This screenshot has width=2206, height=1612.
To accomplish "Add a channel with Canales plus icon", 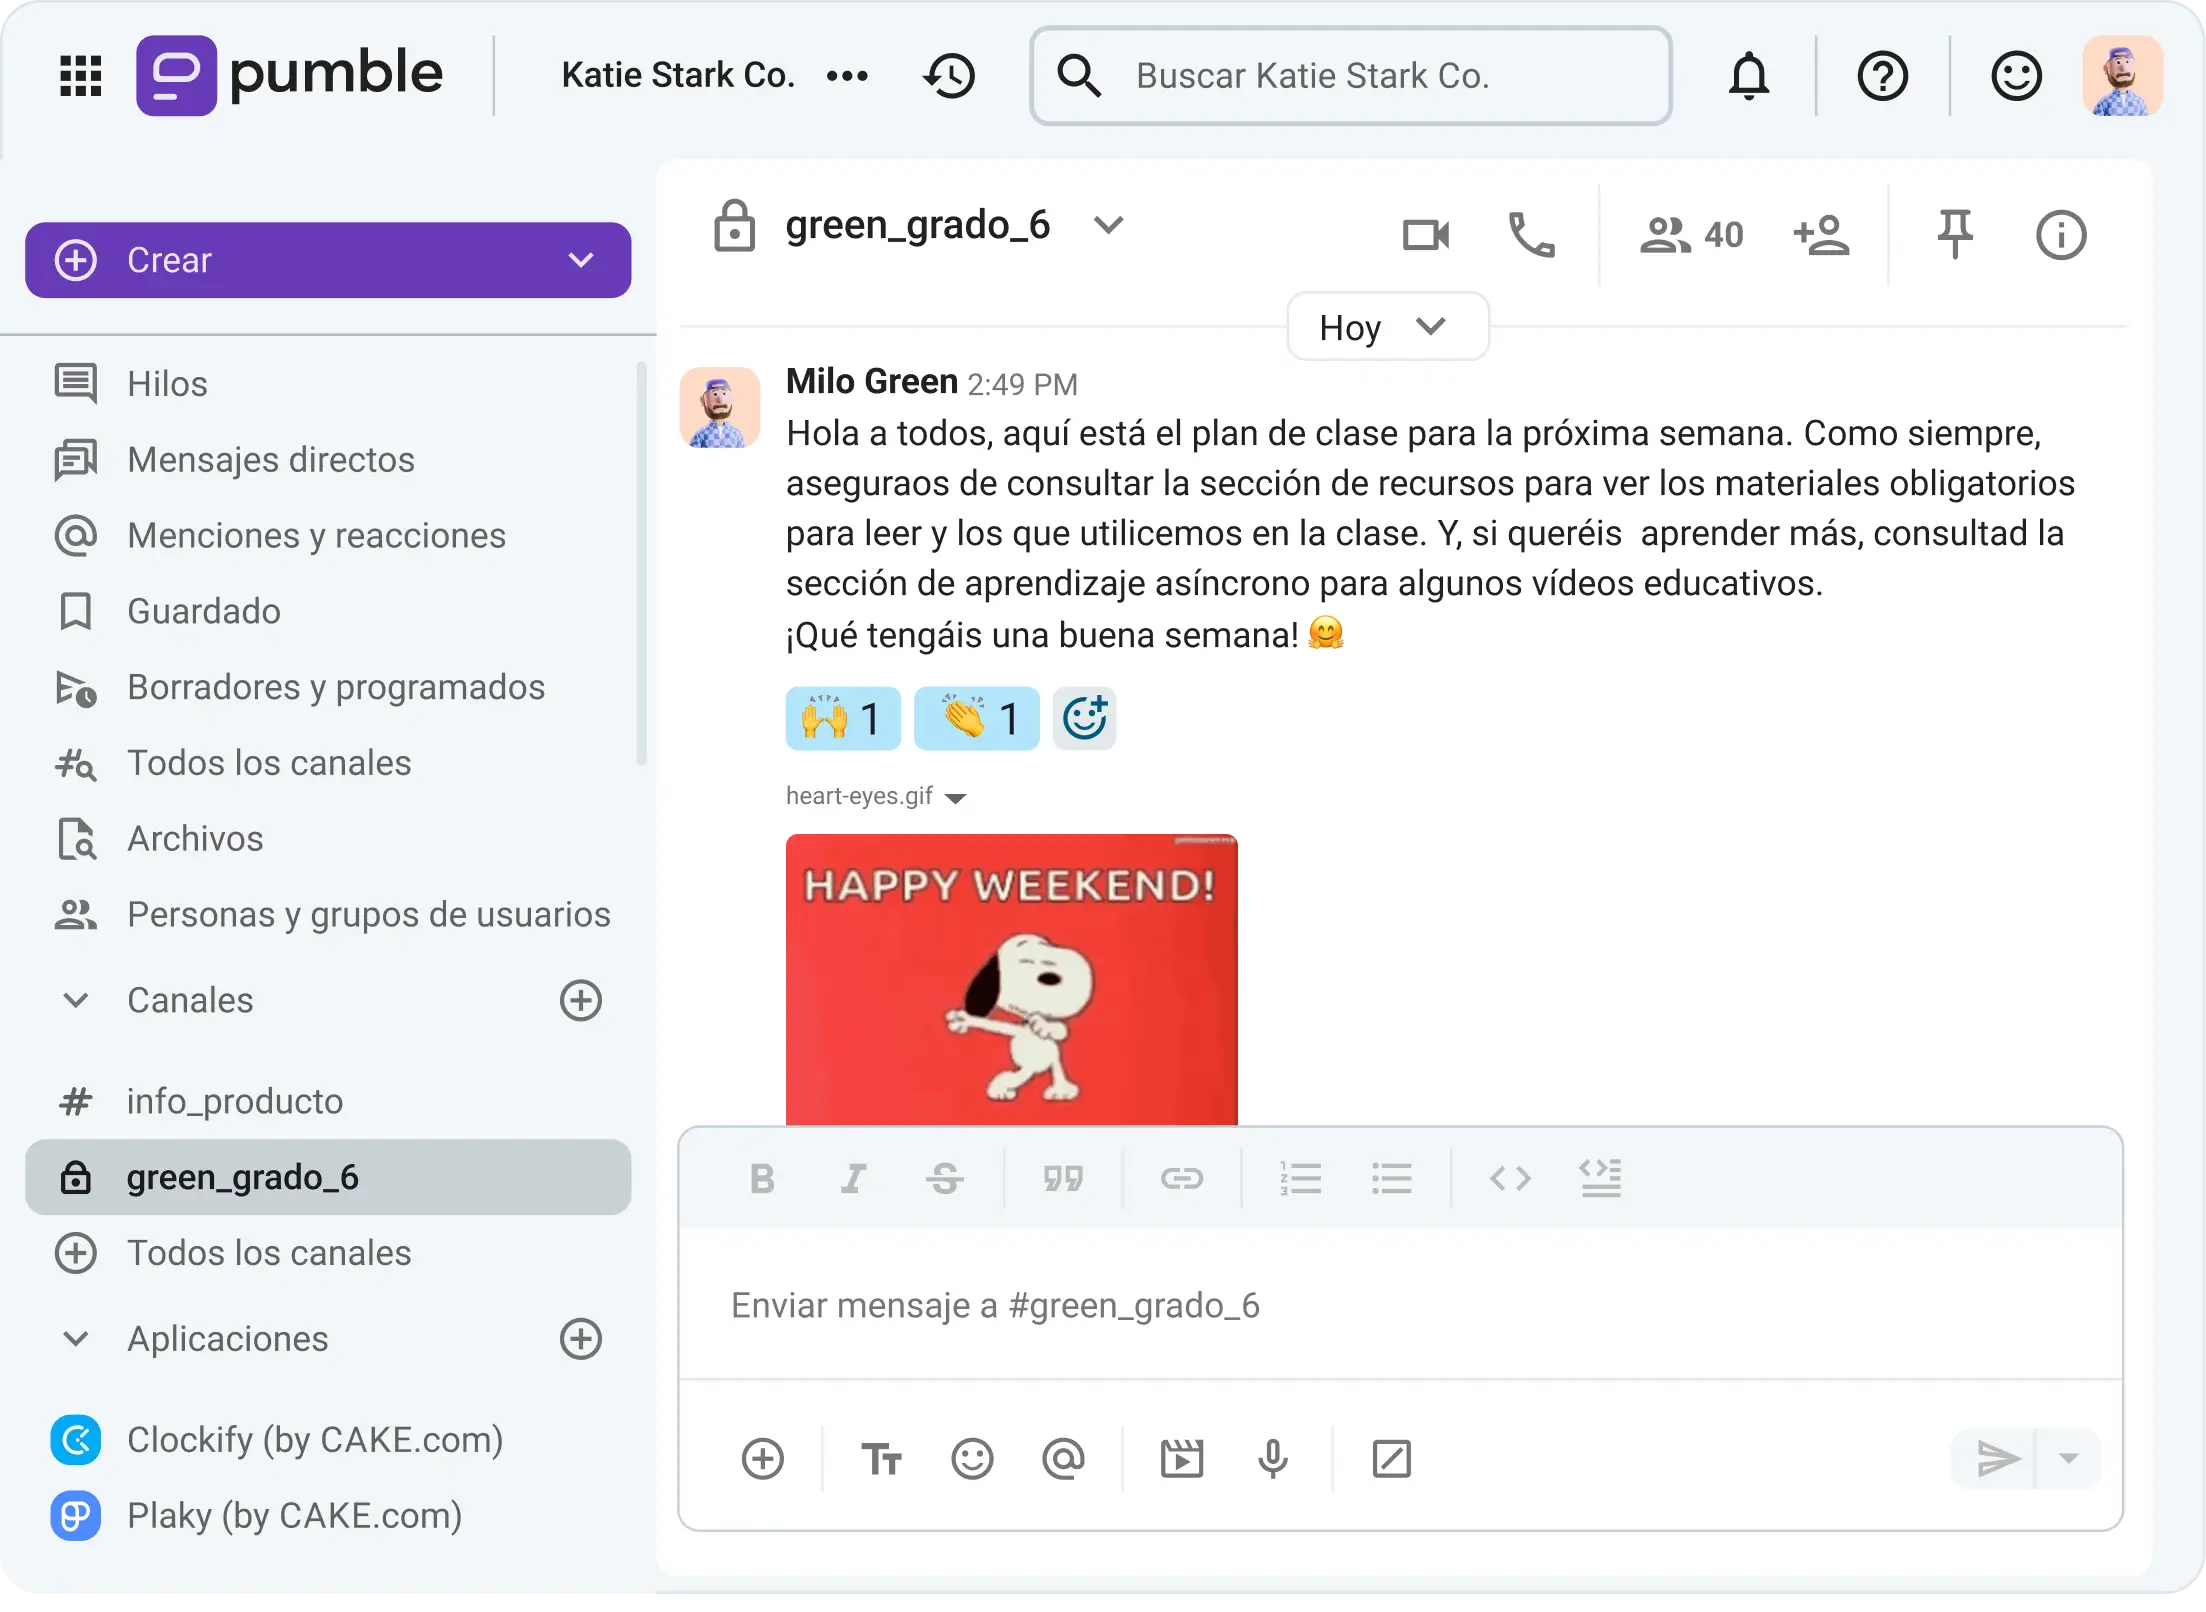I will pyautogui.click(x=581, y=1000).
